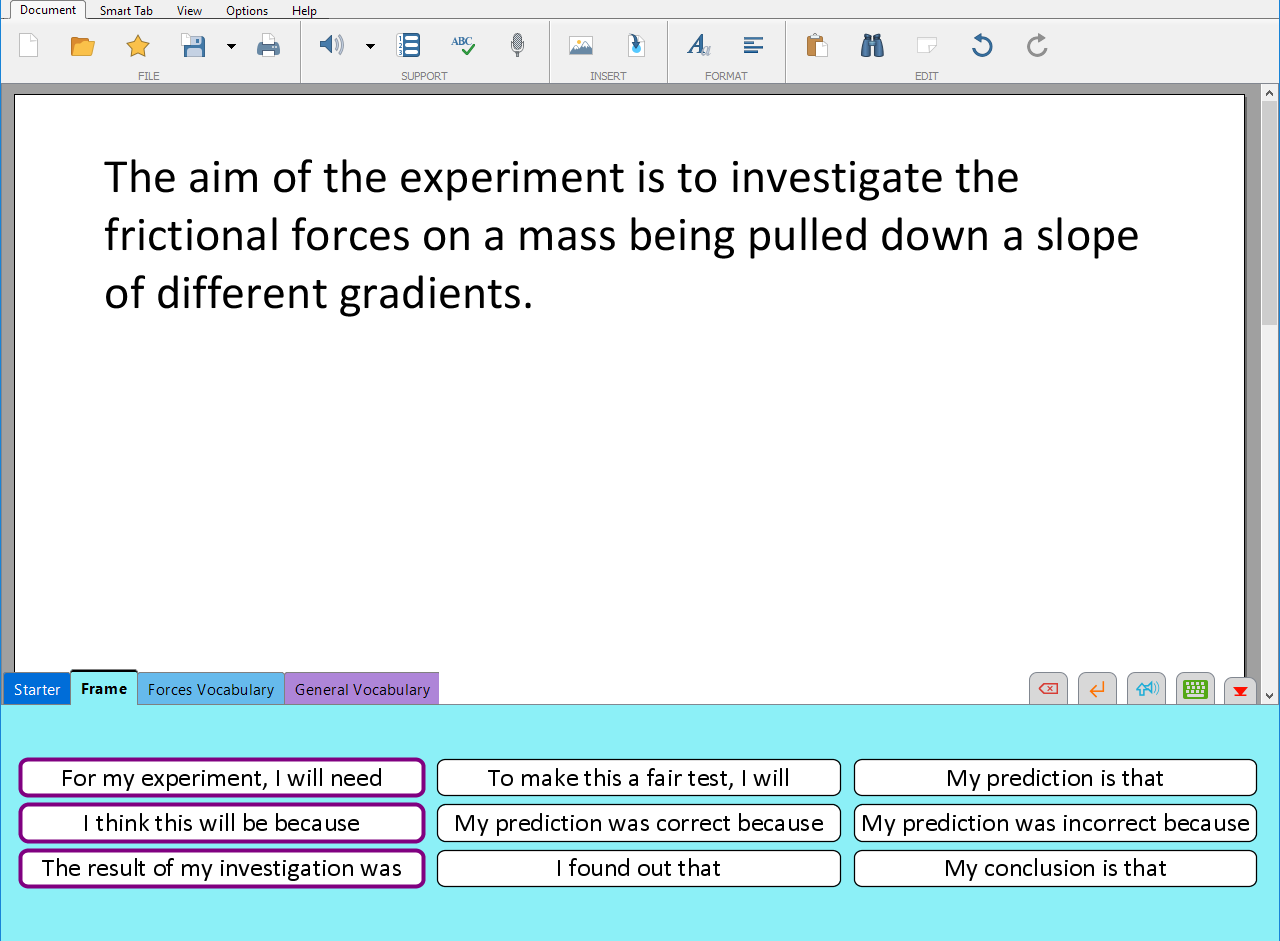Switch to Forces Vocabulary tab

click(211, 689)
